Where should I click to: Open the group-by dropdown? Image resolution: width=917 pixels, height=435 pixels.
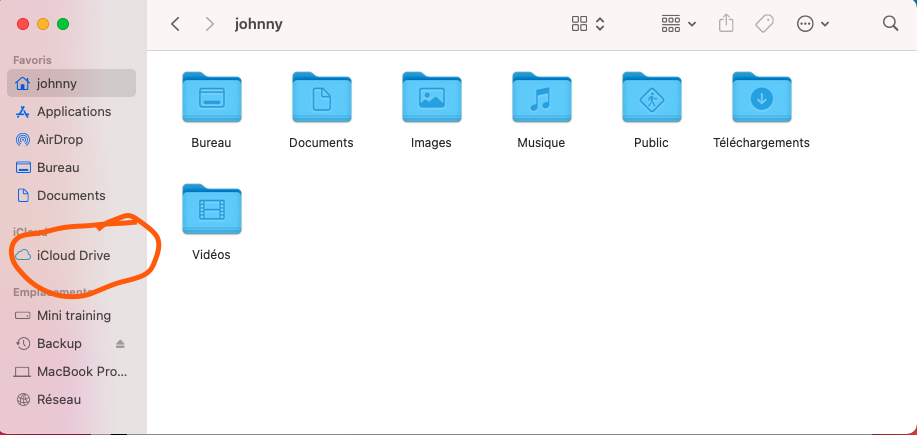tap(679, 24)
